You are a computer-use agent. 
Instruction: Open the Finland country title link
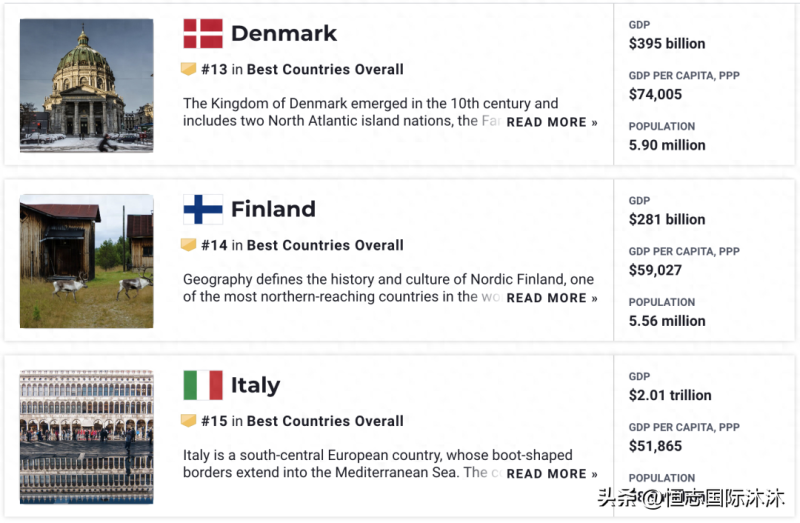[273, 209]
